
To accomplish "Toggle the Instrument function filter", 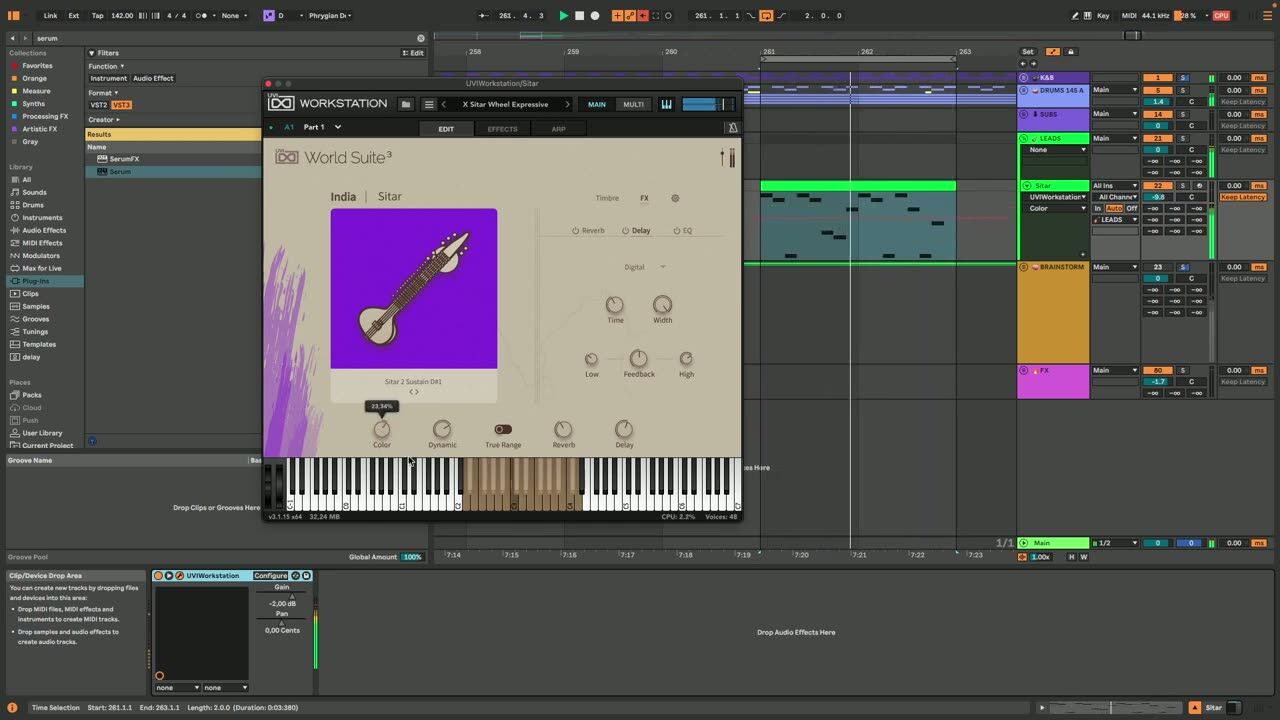I will click(x=108, y=78).
